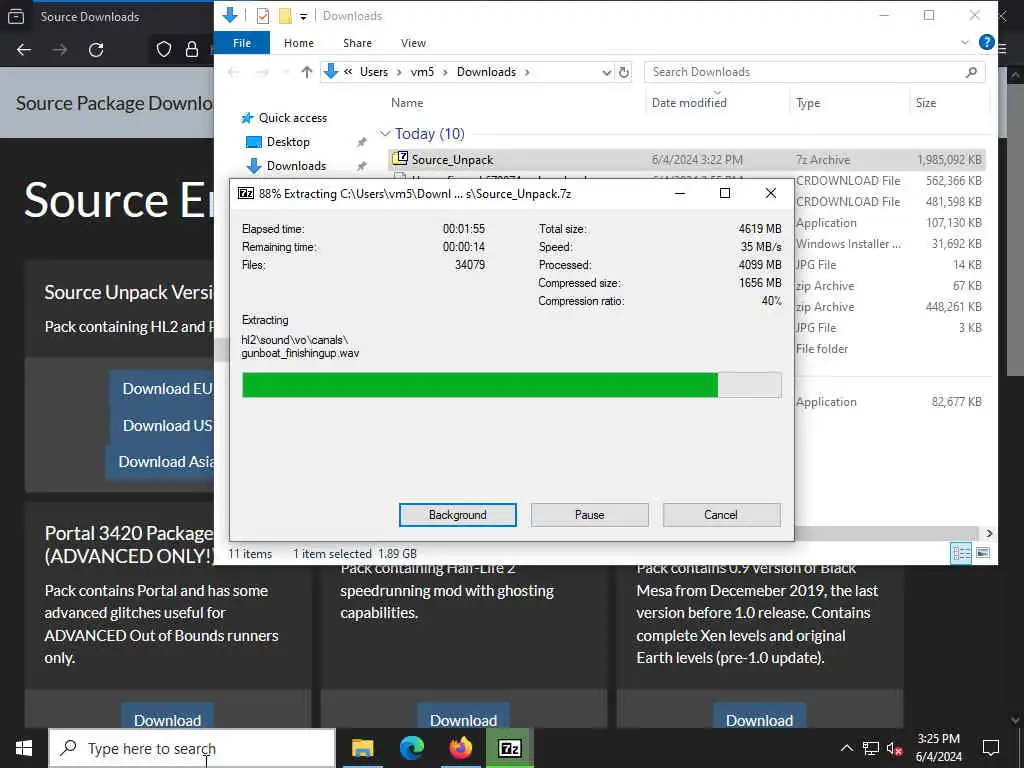Click the Source_Unpack 7z file icon
The height and width of the screenshot is (768, 1024).
point(400,159)
